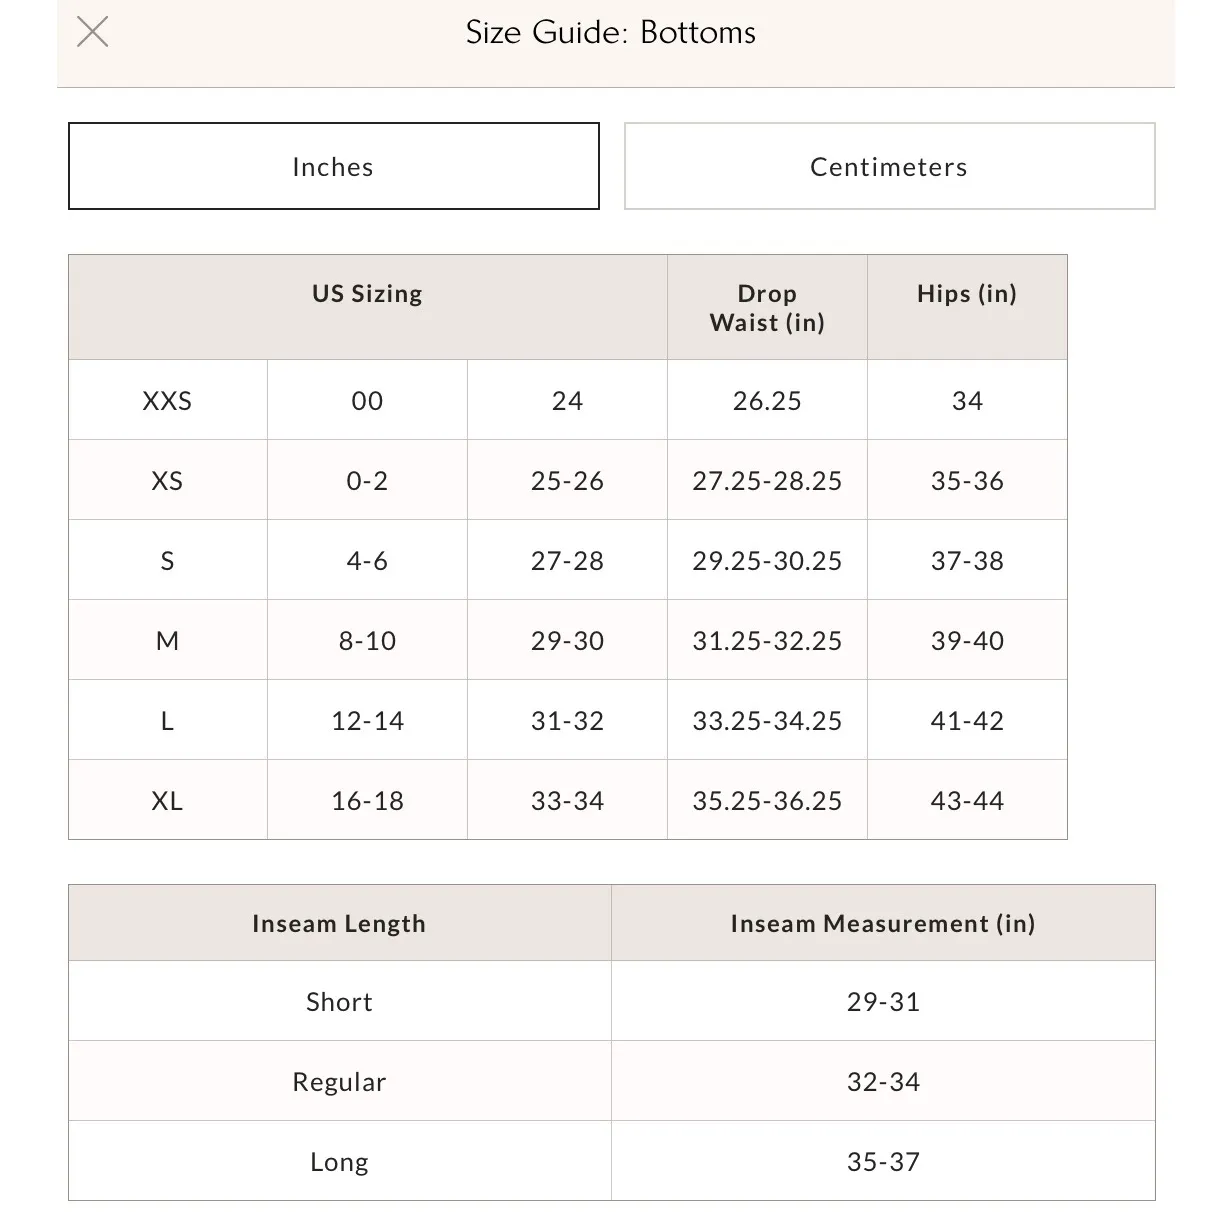Click the L size row label
Image resolution: width=1232 pixels, height=1232 pixels.
click(x=167, y=720)
